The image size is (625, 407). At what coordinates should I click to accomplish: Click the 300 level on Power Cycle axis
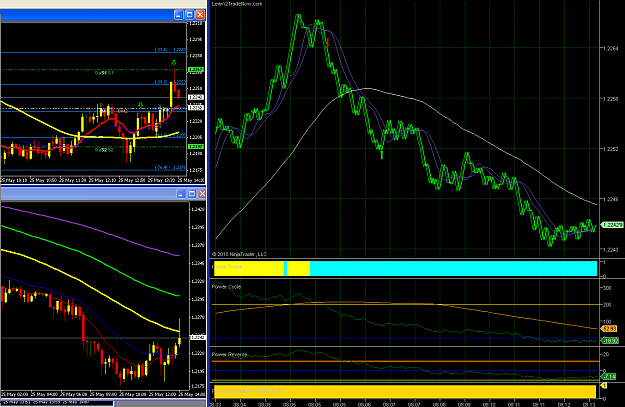[608, 288]
